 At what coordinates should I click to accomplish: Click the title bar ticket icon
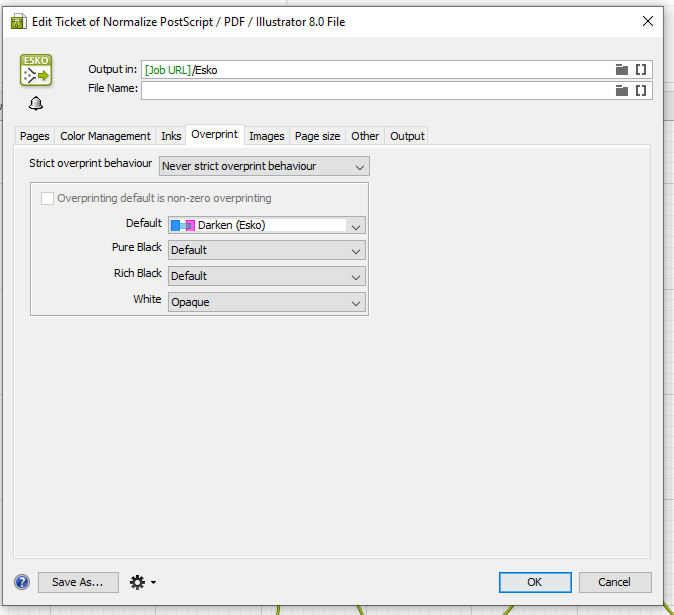(18, 21)
